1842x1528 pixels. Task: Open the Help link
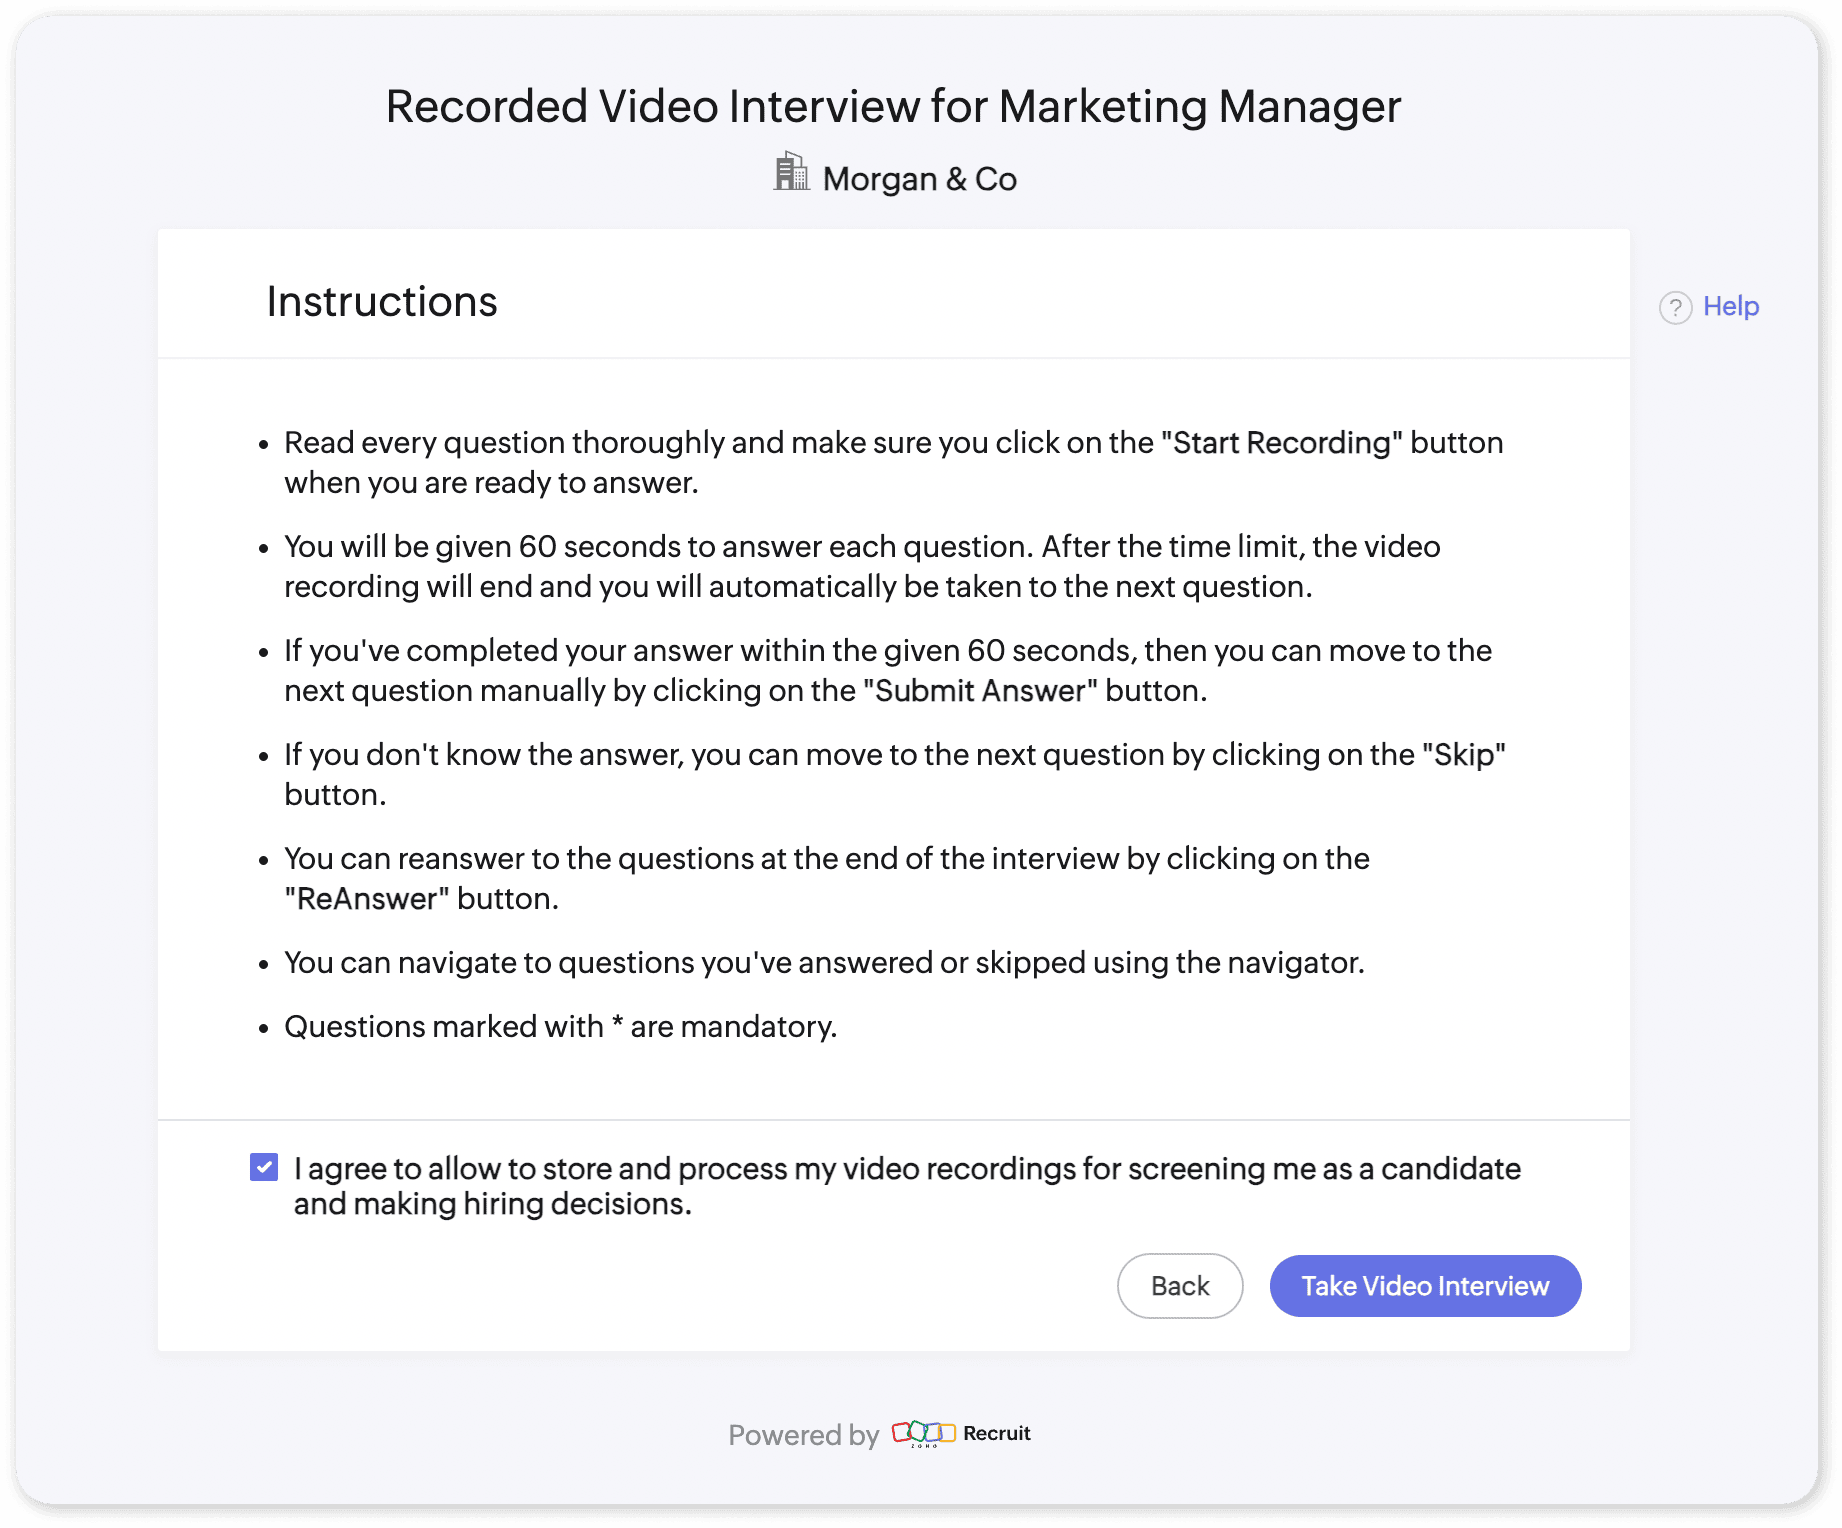1730,306
